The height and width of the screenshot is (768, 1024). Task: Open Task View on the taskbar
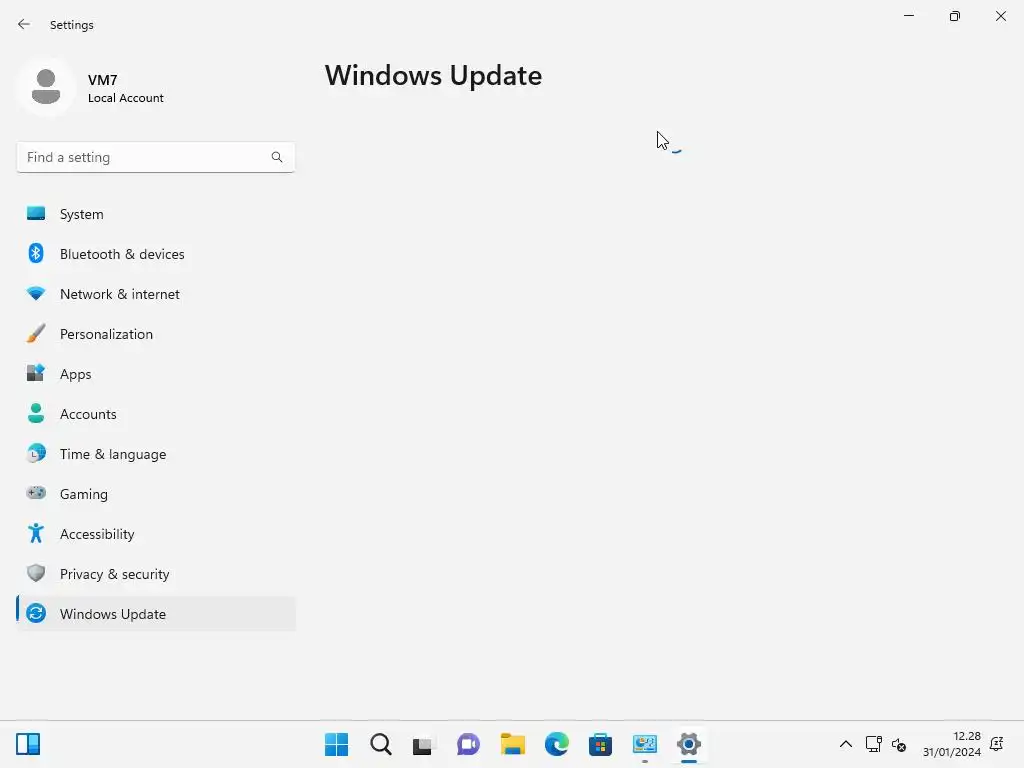pos(424,744)
